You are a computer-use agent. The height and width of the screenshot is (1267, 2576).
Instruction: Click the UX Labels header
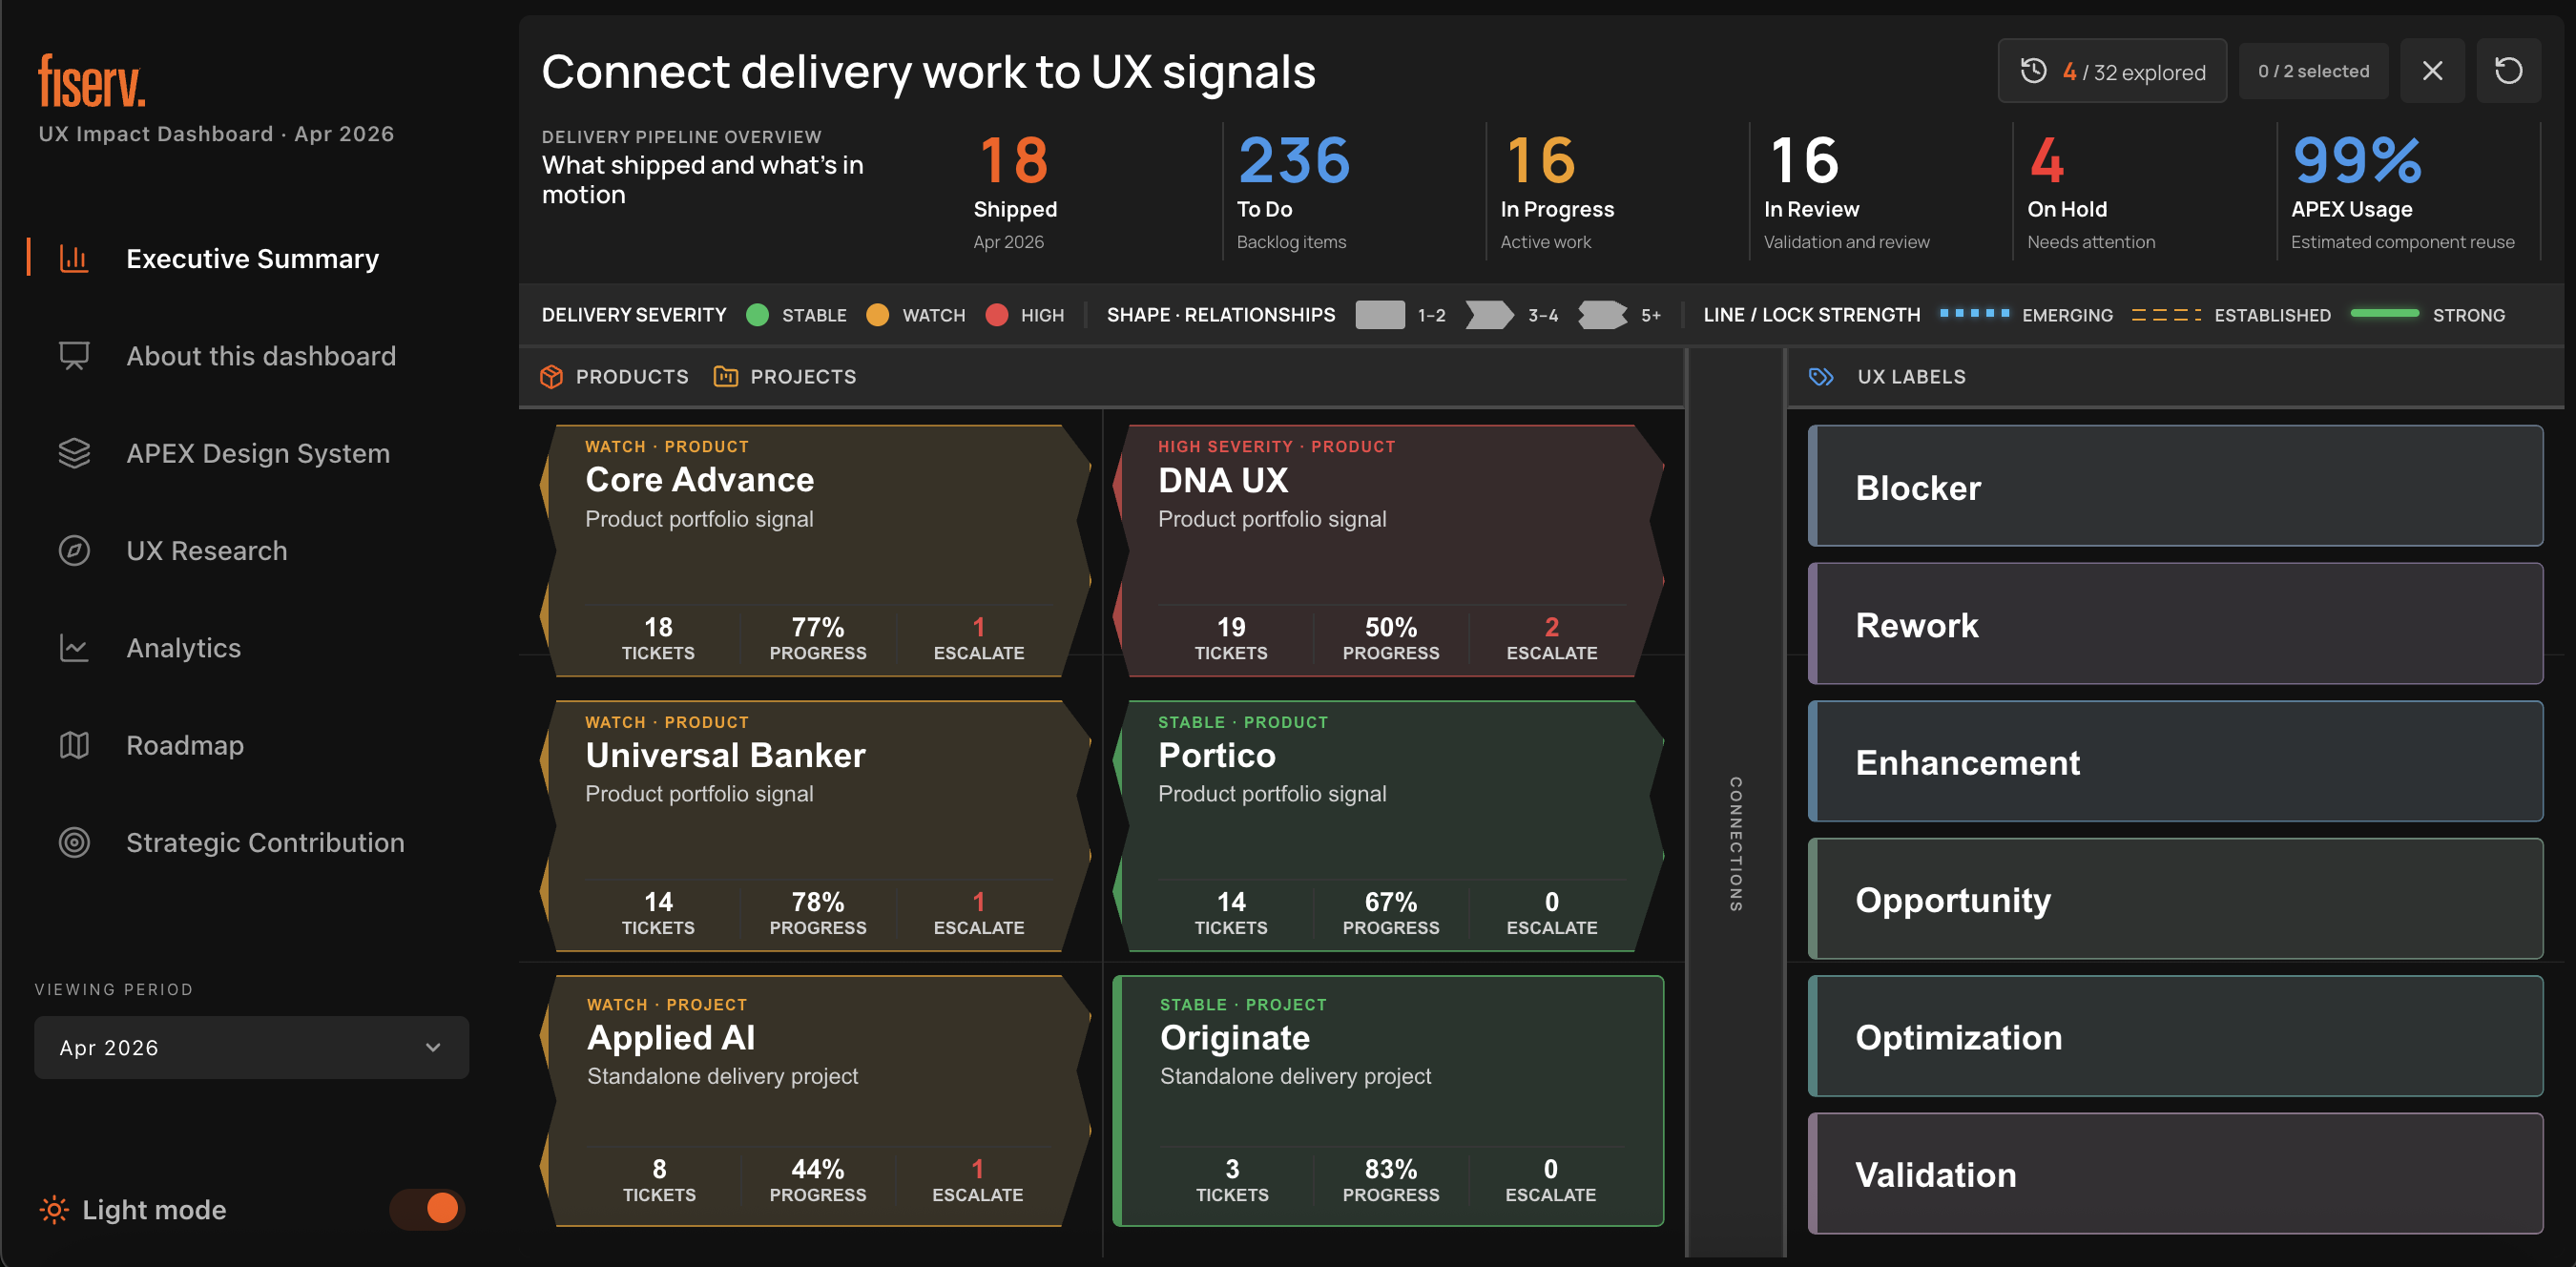[1911, 377]
